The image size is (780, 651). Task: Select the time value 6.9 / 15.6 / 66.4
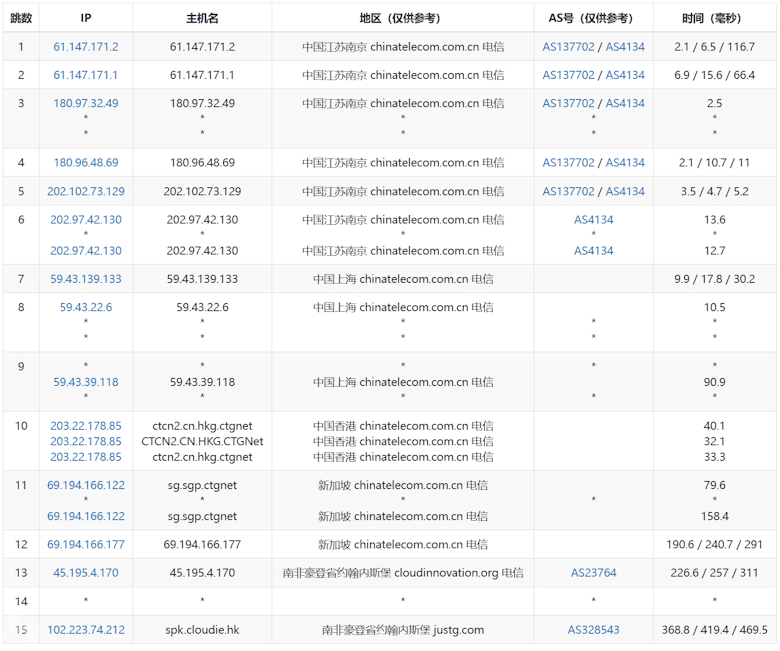714,75
